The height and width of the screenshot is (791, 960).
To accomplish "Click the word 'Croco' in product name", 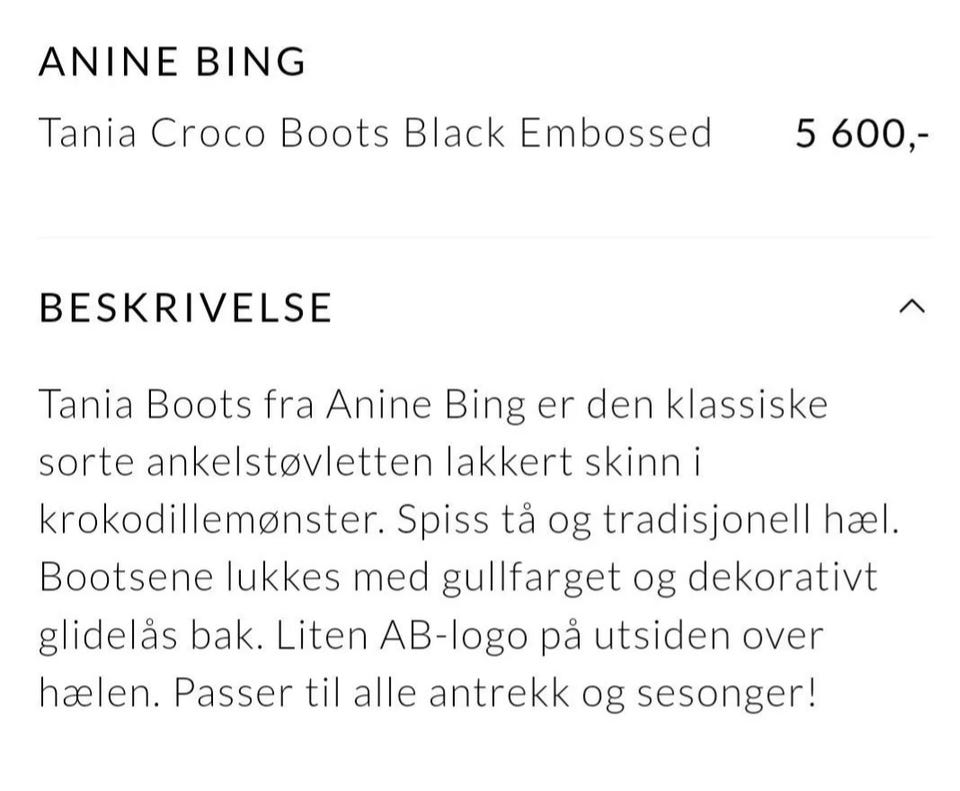I will click(208, 133).
